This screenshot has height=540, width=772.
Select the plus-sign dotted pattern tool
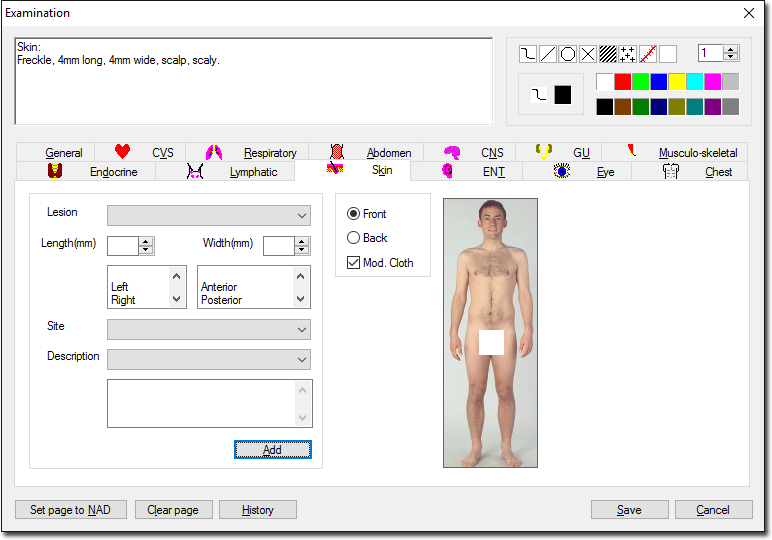[x=627, y=54]
